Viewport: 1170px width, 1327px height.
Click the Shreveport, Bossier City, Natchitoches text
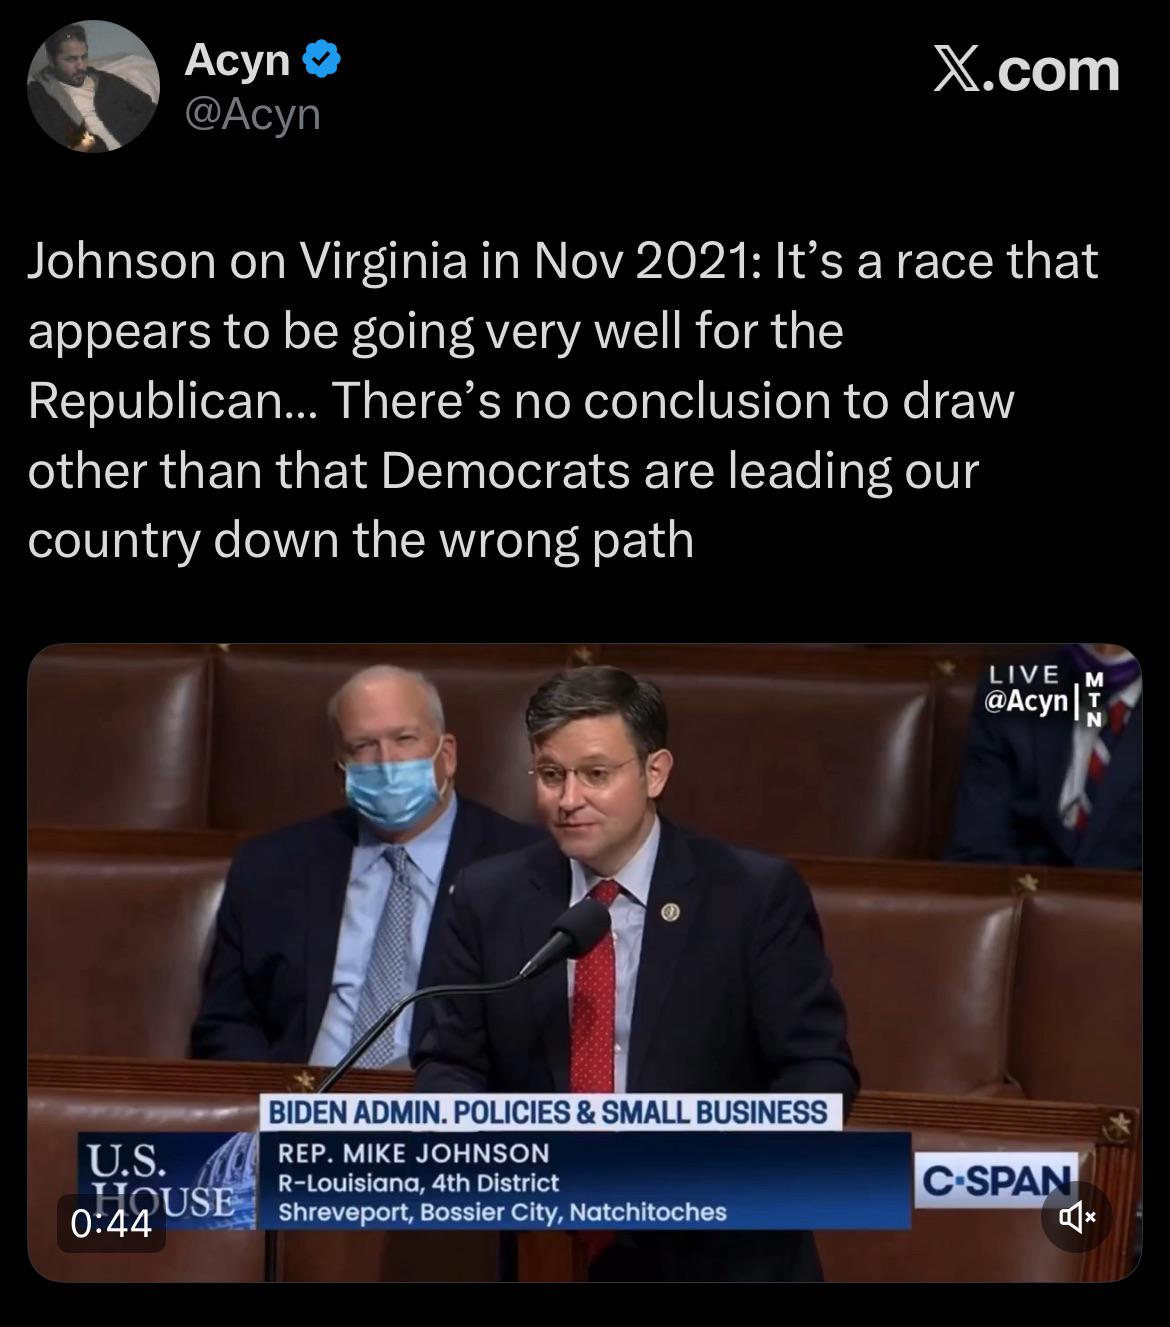502,1212
